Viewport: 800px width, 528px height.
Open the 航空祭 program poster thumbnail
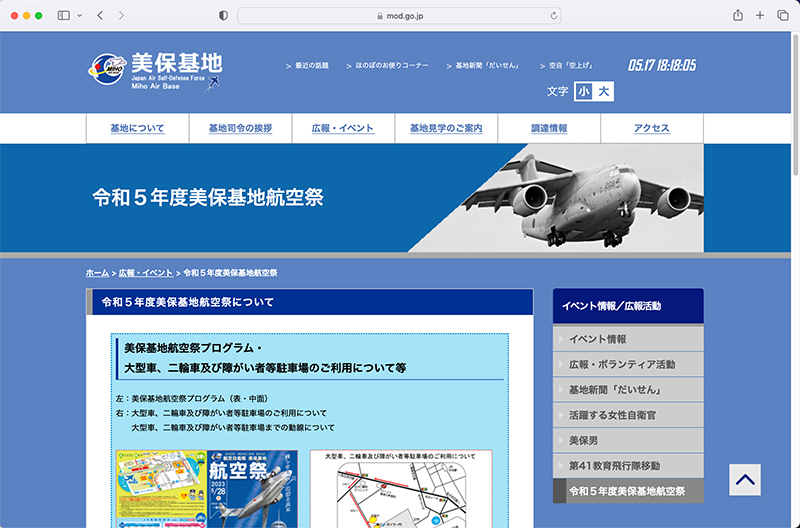coord(207,489)
